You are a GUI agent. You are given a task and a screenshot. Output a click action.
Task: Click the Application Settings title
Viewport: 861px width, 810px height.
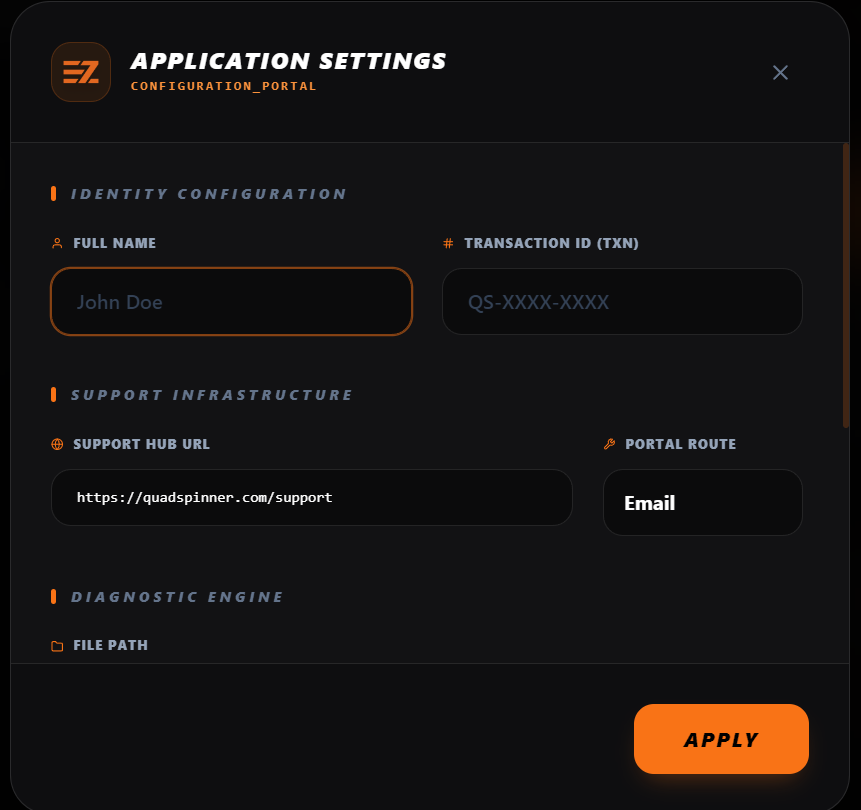(288, 61)
